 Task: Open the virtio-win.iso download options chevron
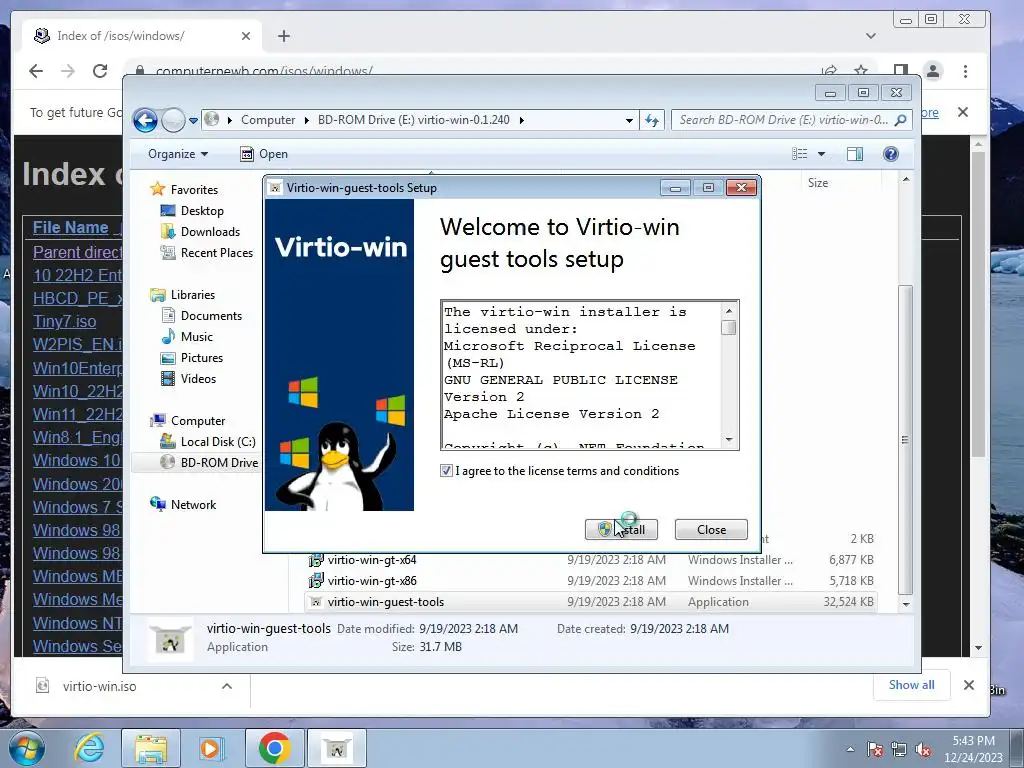(227, 686)
